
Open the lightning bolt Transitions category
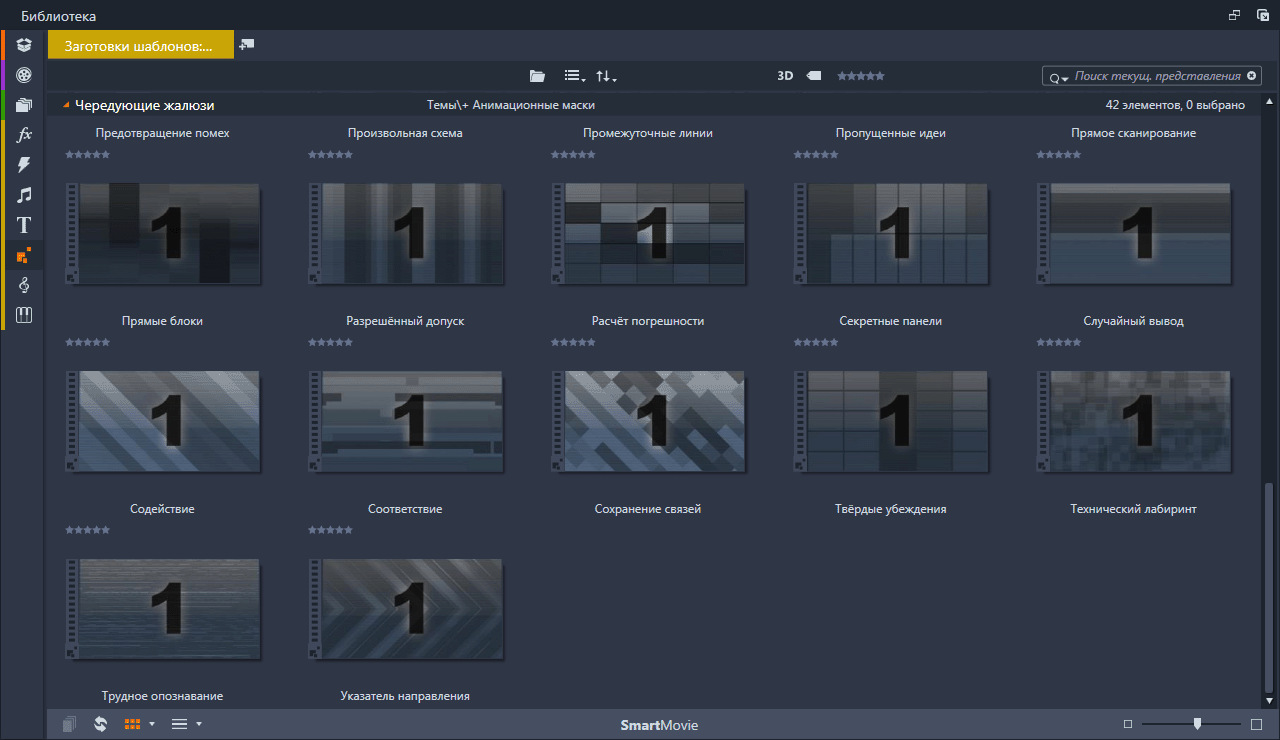tap(25, 165)
